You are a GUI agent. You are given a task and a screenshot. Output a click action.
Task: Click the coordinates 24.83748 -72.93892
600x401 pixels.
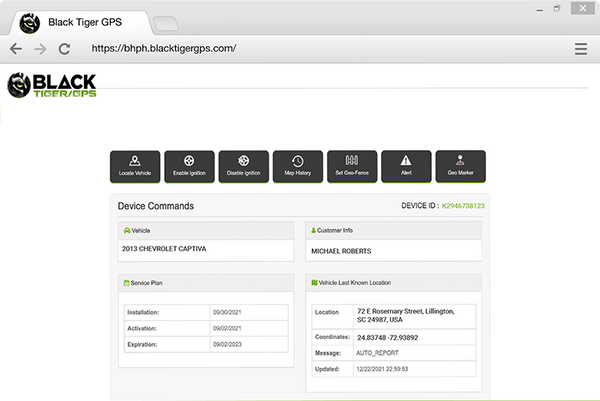pyautogui.click(x=388, y=338)
